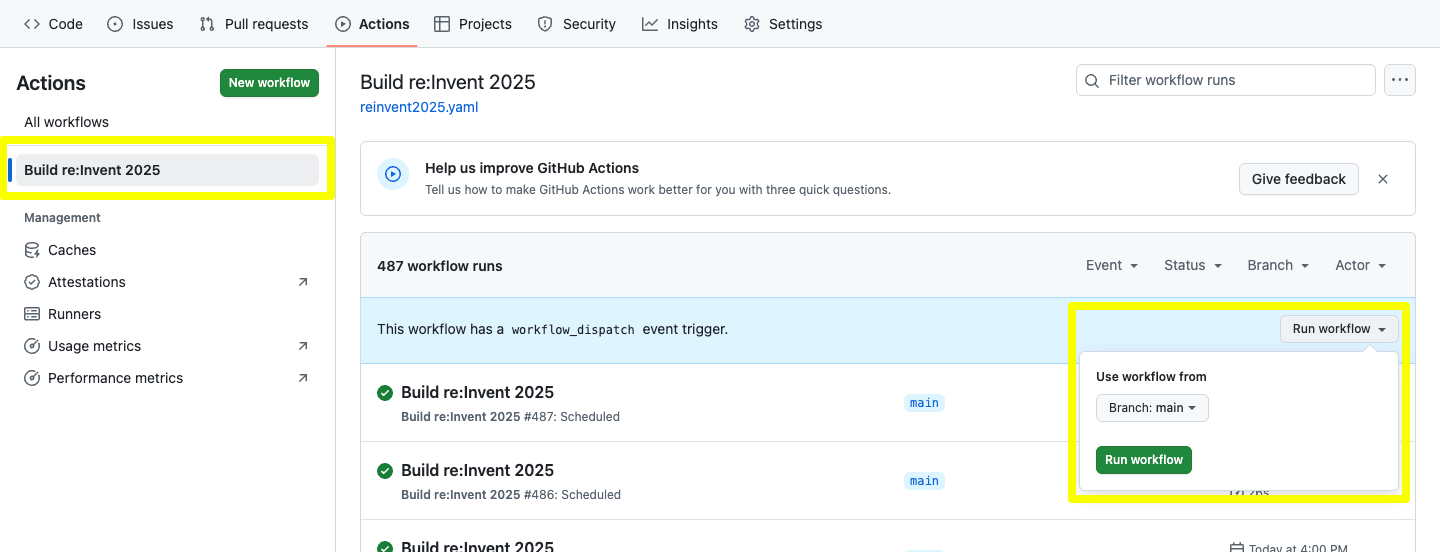The height and width of the screenshot is (552, 1440).
Task: Expand the Actor filter dropdown
Action: click(x=1361, y=265)
